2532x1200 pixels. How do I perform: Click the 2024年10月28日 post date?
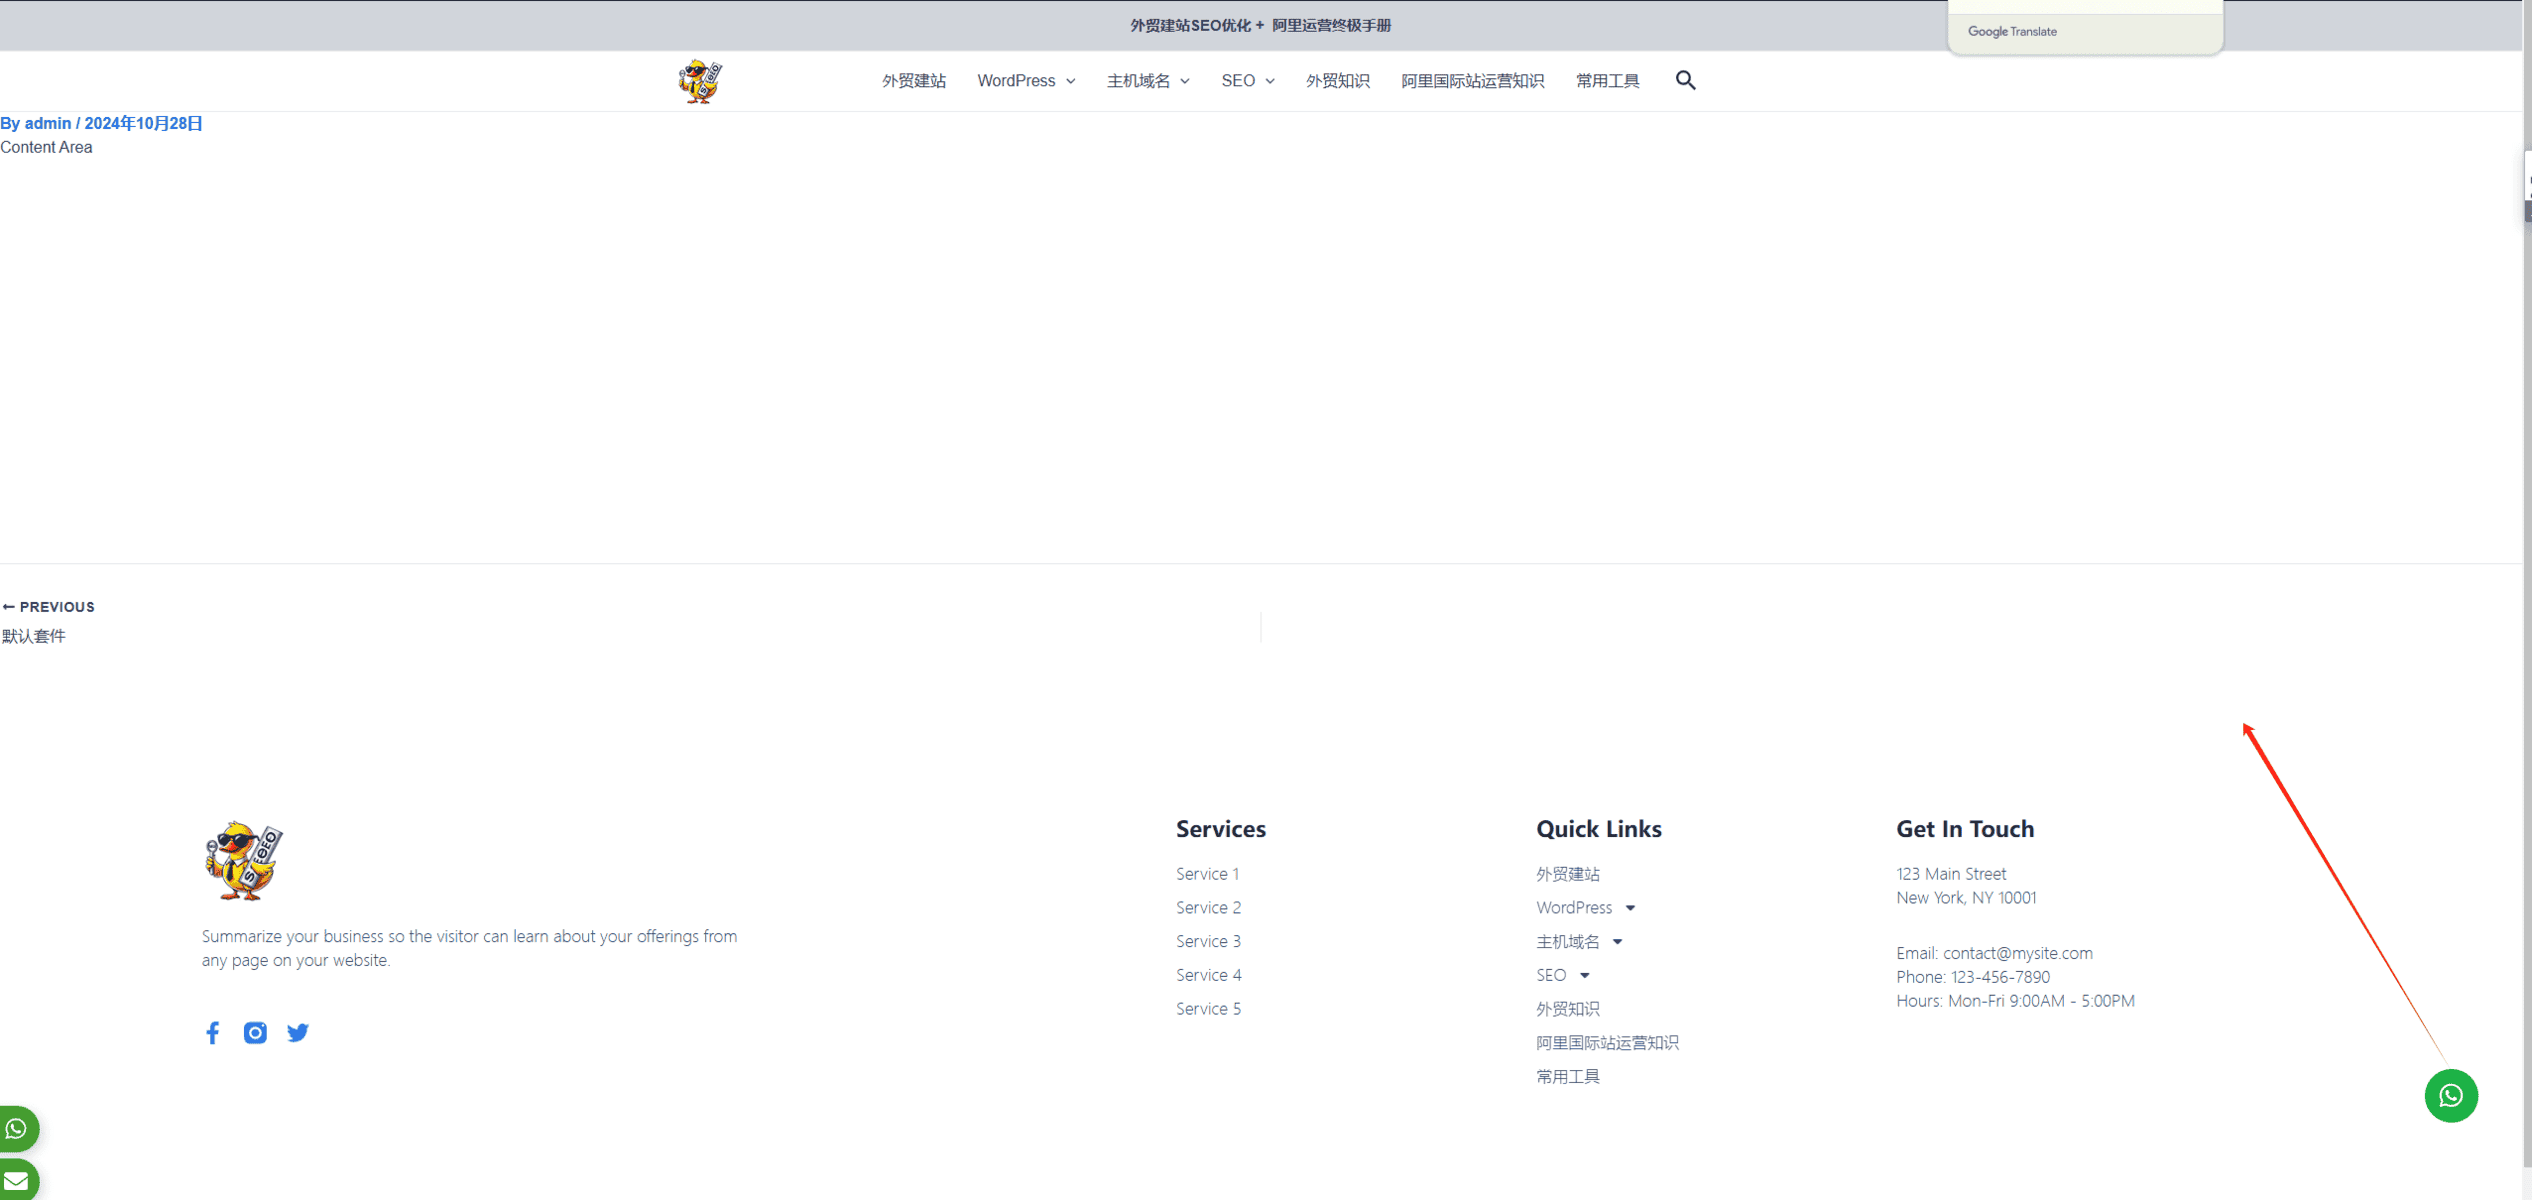(x=143, y=123)
